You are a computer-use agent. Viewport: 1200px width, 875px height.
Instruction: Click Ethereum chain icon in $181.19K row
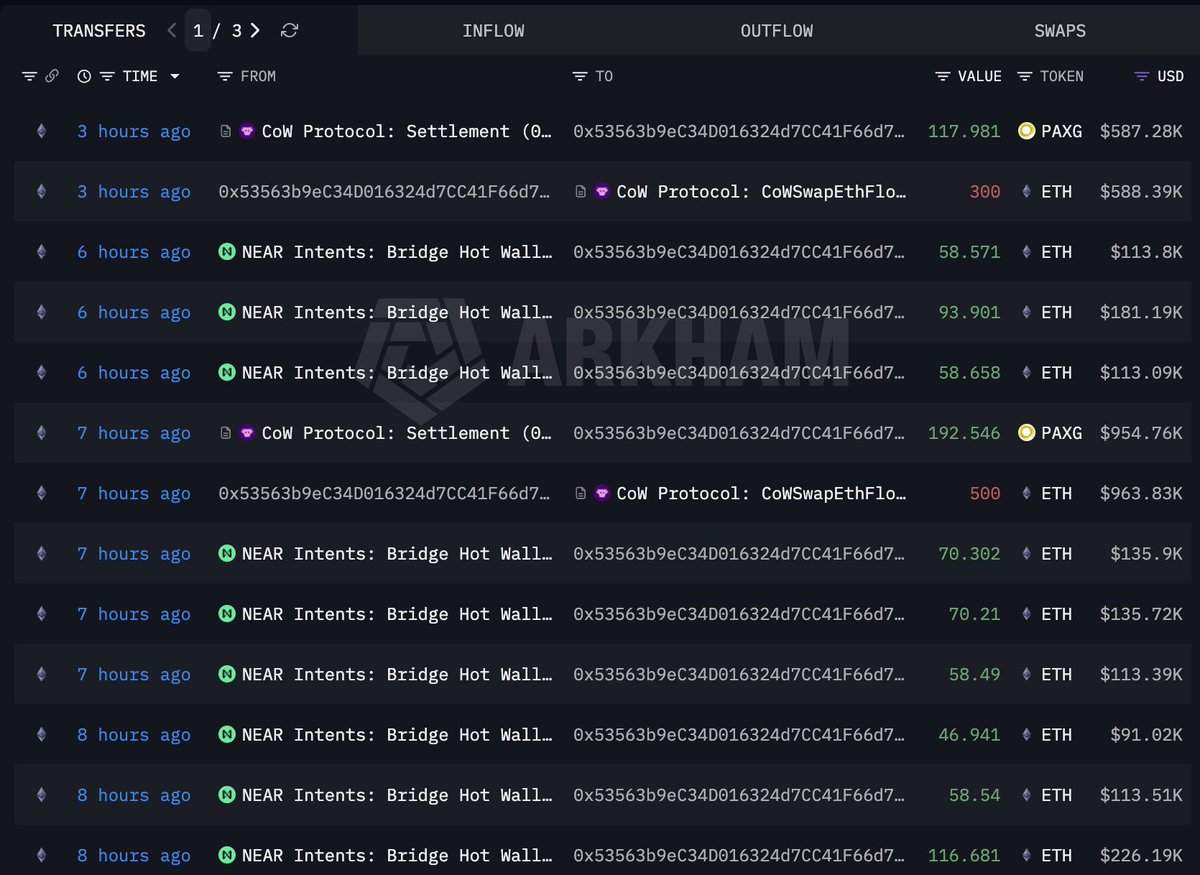(x=41, y=312)
